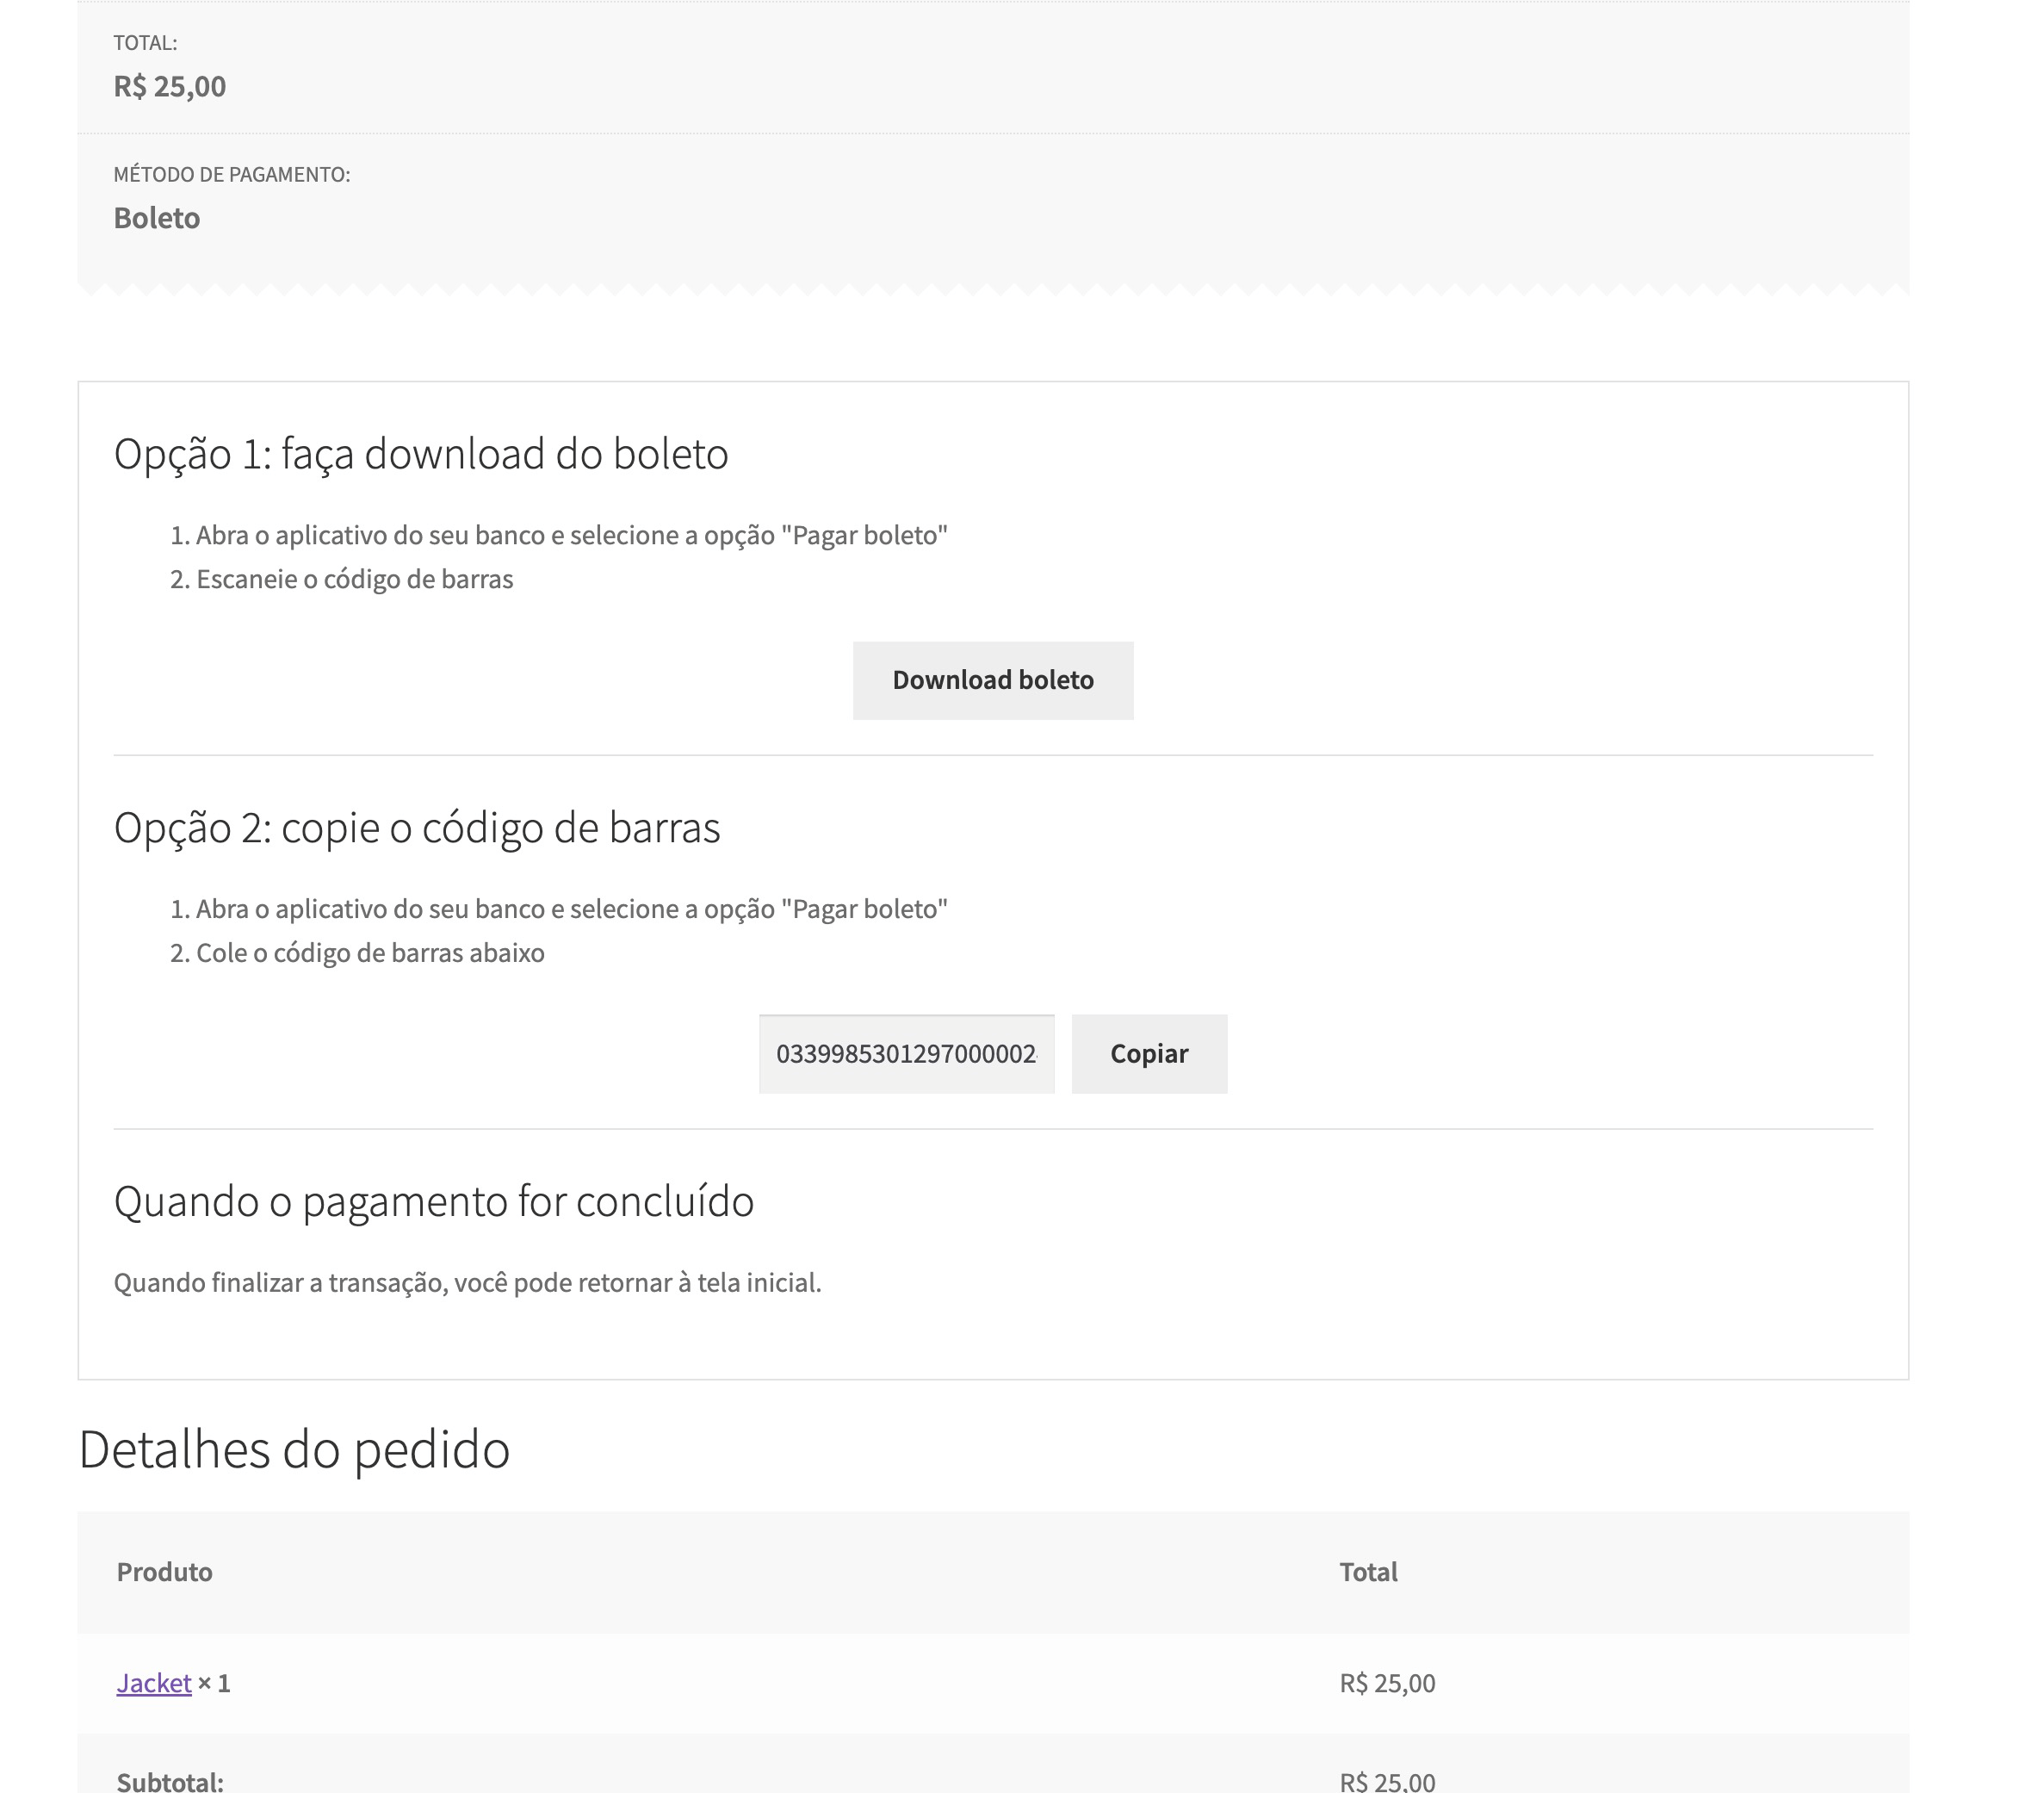Open the Jacket product link
Image resolution: width=2044 pixels, height=1793 pixels.
tap(153, 1683)
